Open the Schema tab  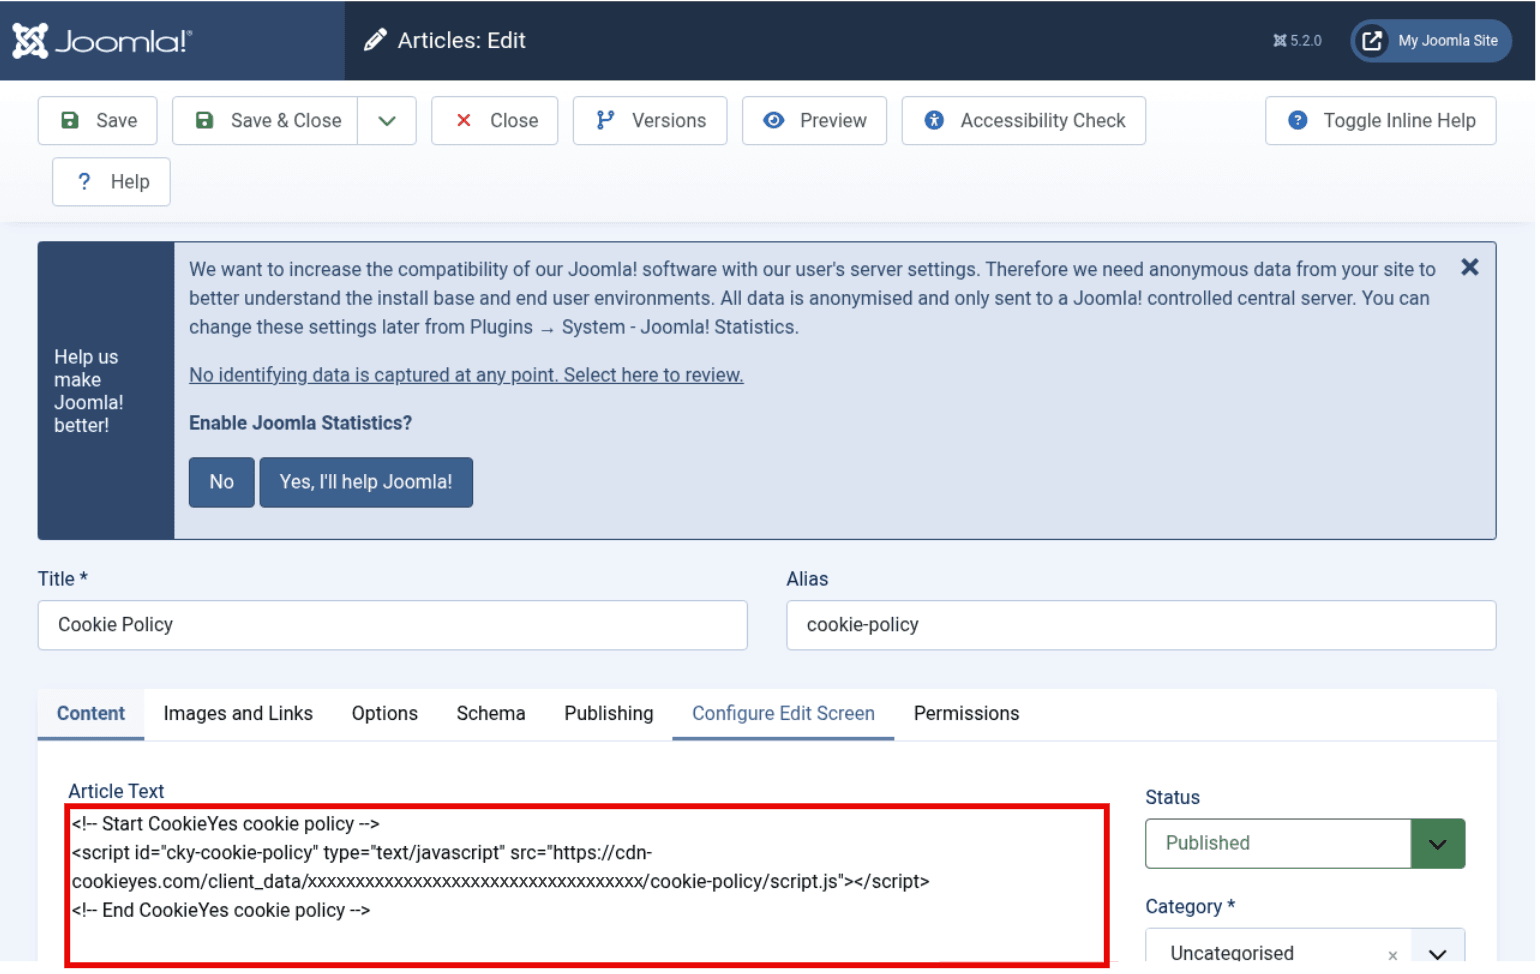click(x=491, y=714)
